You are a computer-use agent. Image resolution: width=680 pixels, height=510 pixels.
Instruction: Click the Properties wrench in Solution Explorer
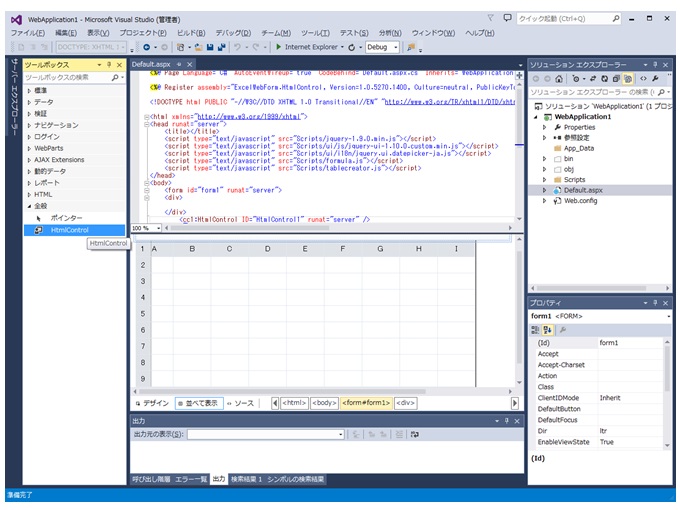point(655,79)
